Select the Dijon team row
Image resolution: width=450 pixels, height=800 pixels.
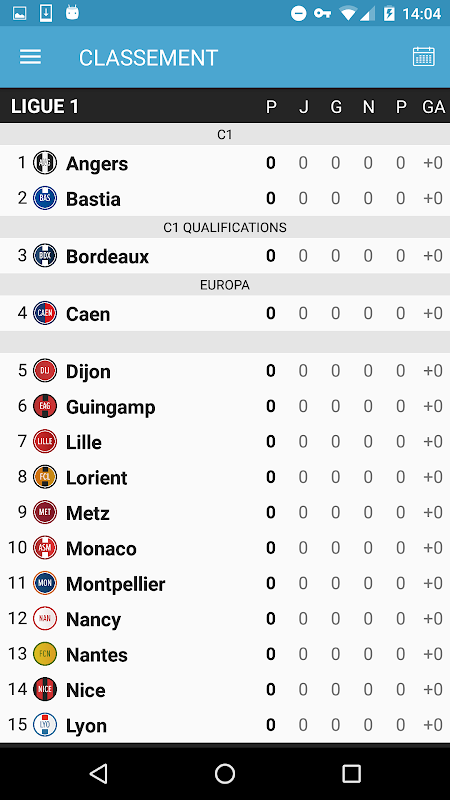pos(225,371)
